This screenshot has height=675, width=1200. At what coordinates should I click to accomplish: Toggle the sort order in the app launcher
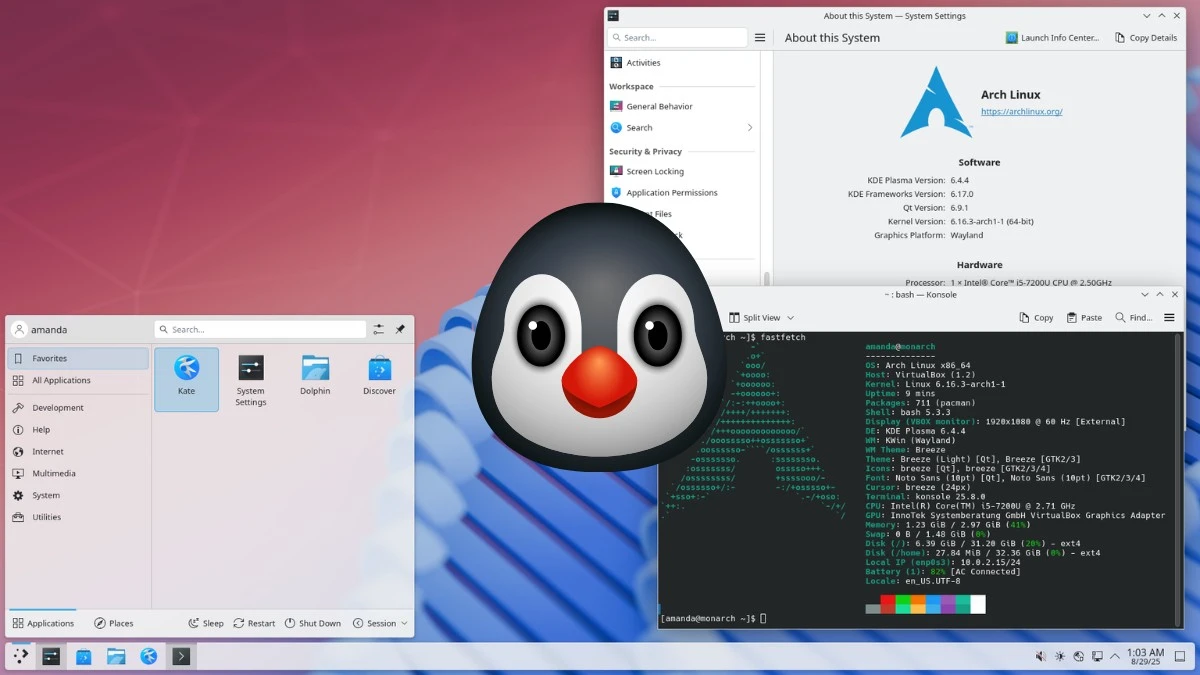pos(378,328)
